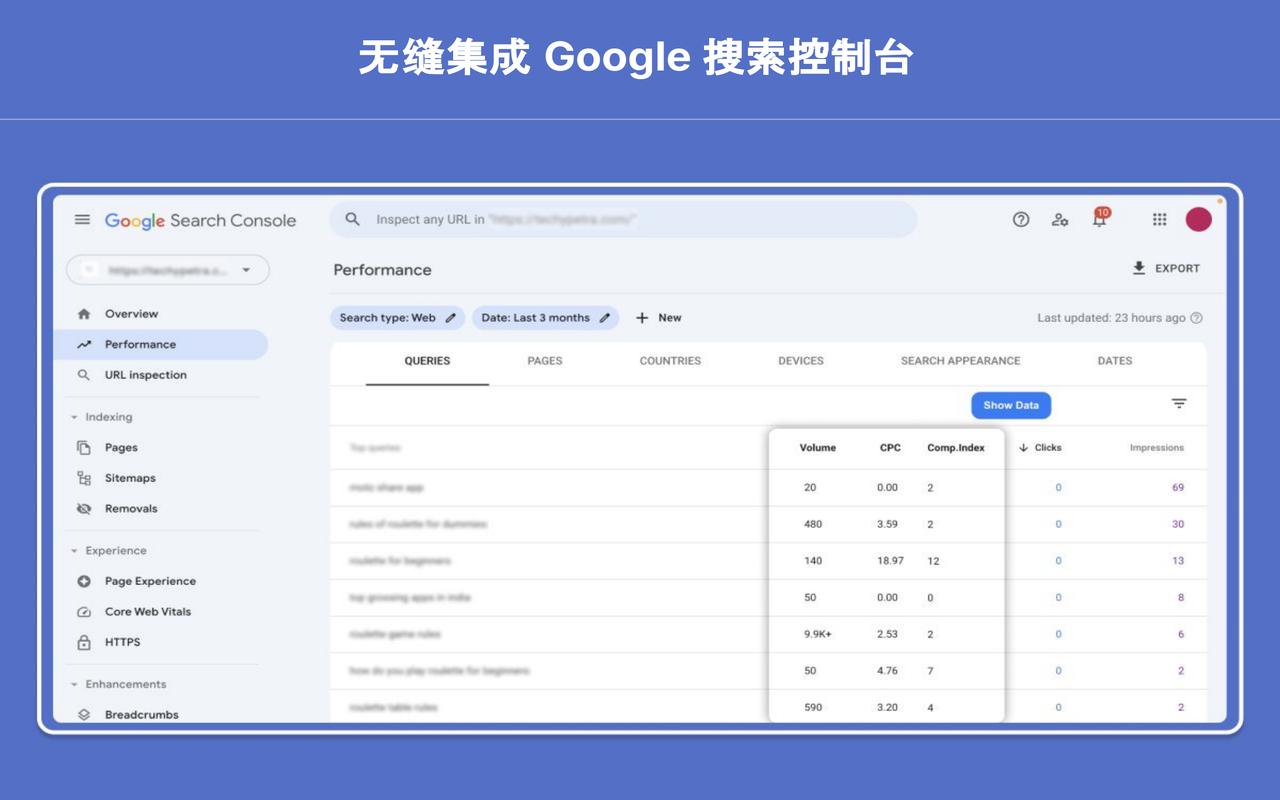The height and width of the screenshot is (800, 1280).
Task: Click the Search type: Web filter chip
Action: 398,318
